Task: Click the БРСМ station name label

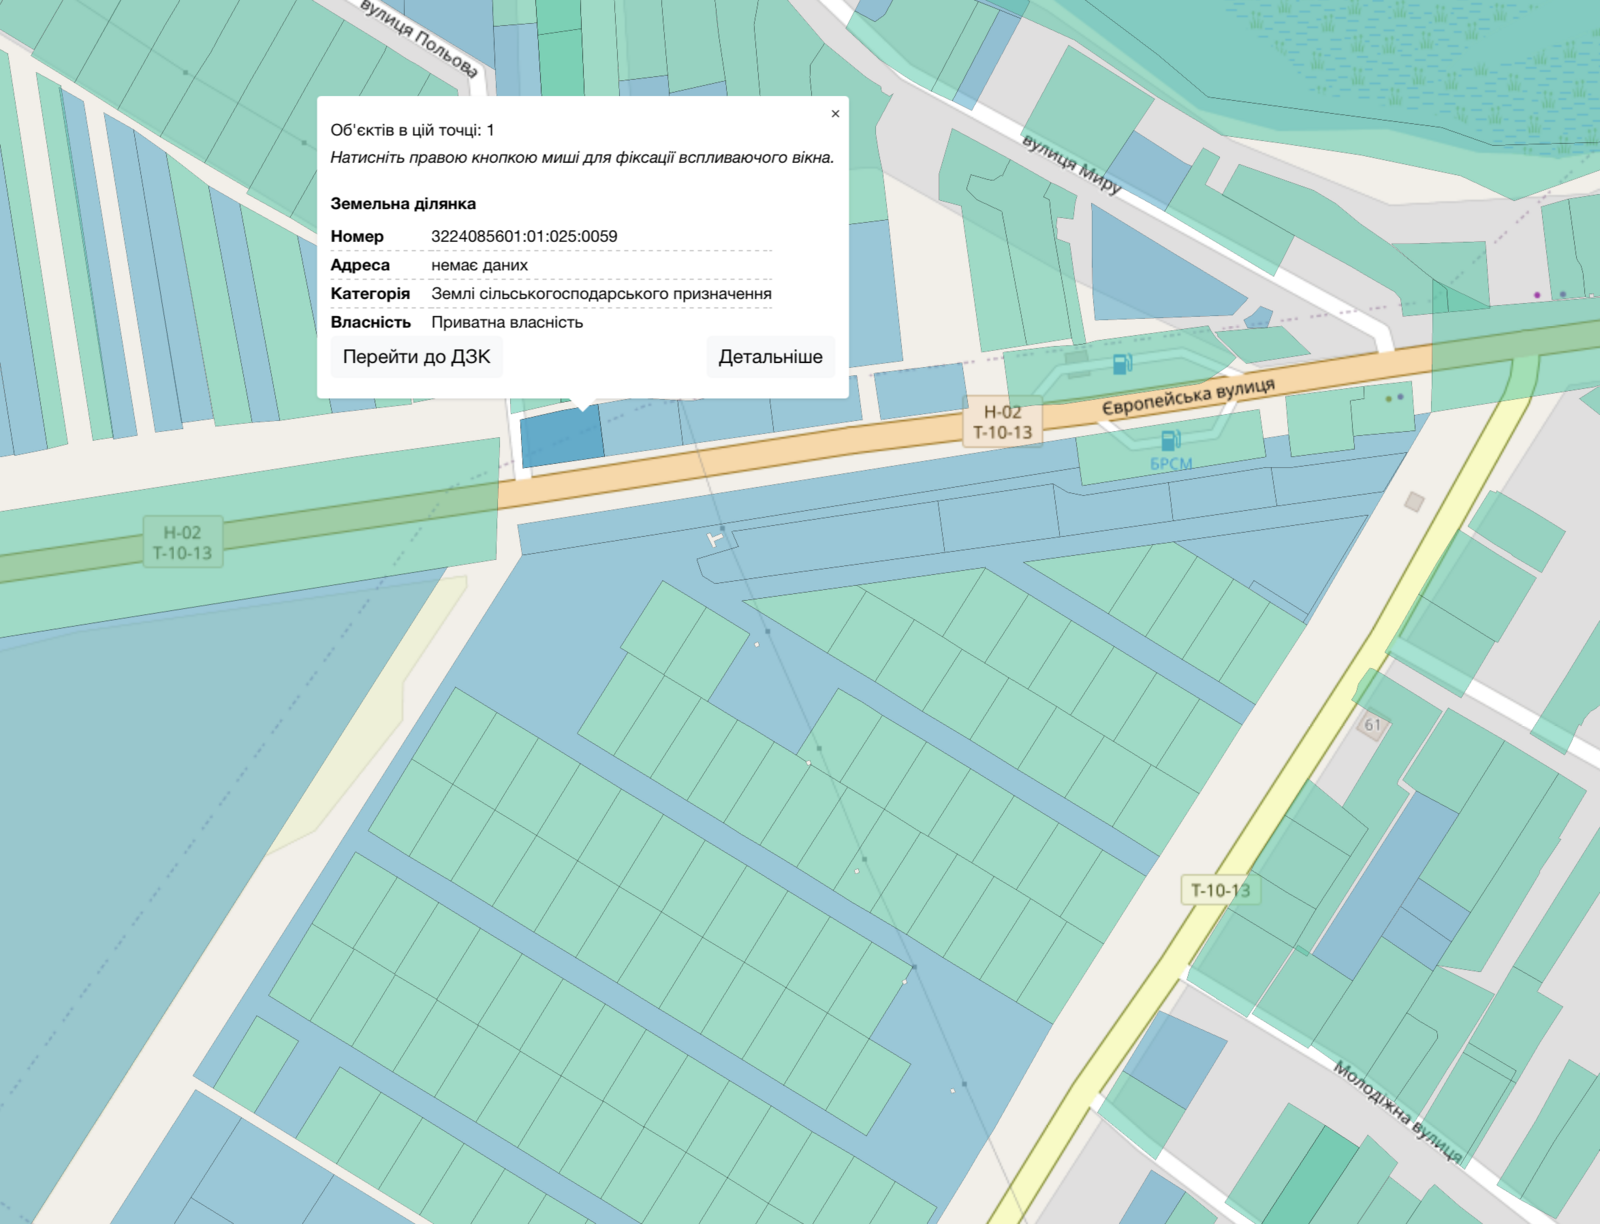Action: [x=1171, y=464]
